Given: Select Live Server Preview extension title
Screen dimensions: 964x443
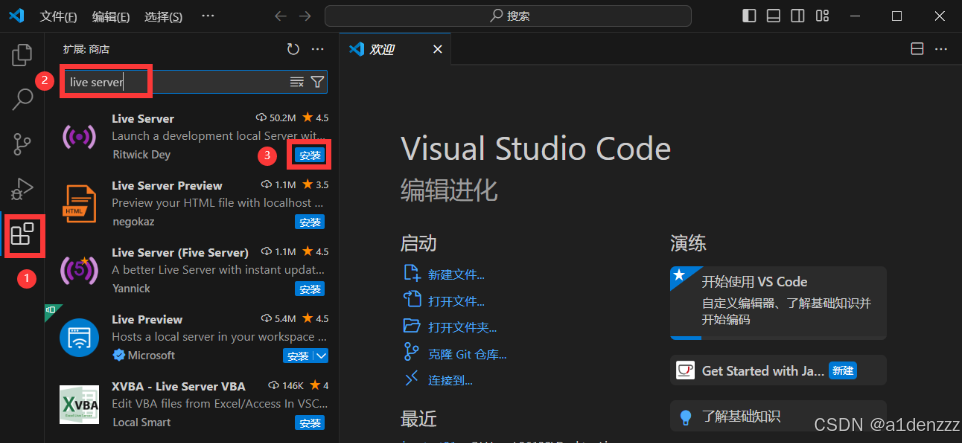Looking at the screenshot, I should 167,186.
